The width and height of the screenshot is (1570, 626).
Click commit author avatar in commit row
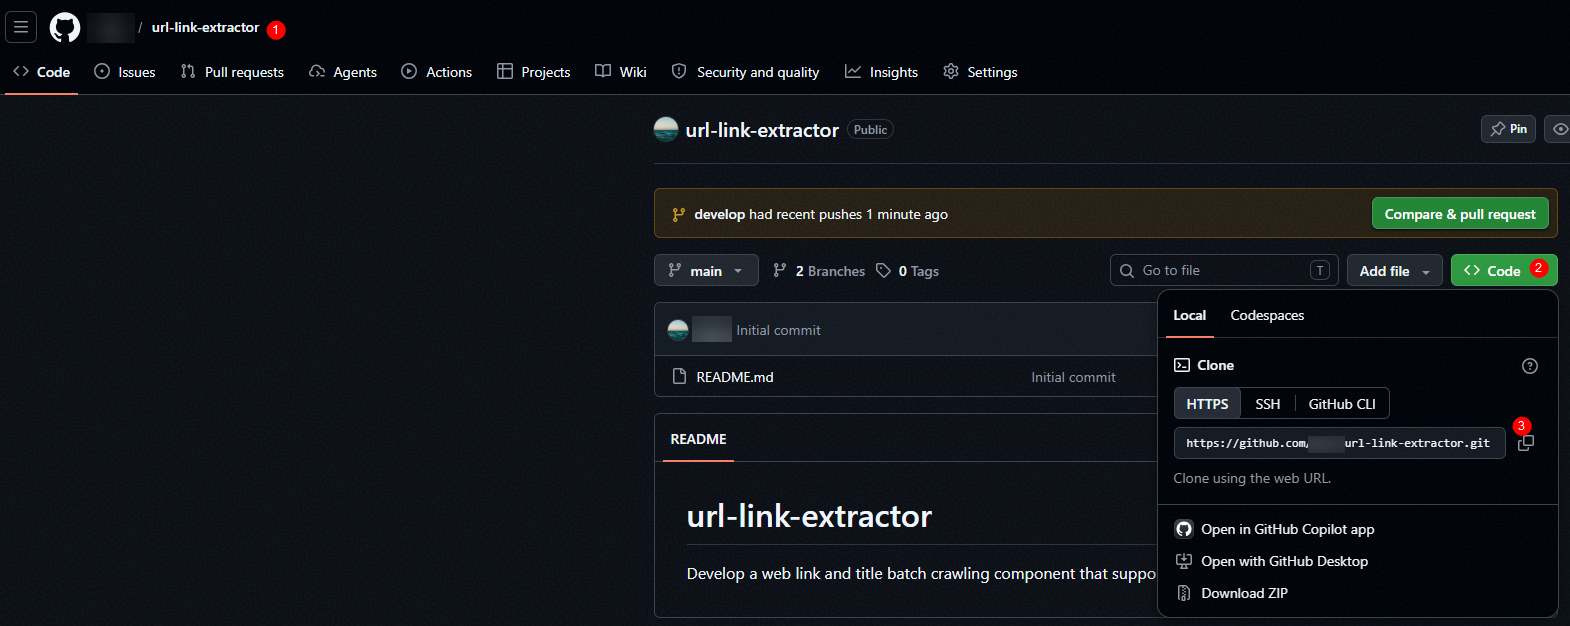[678, 330]
